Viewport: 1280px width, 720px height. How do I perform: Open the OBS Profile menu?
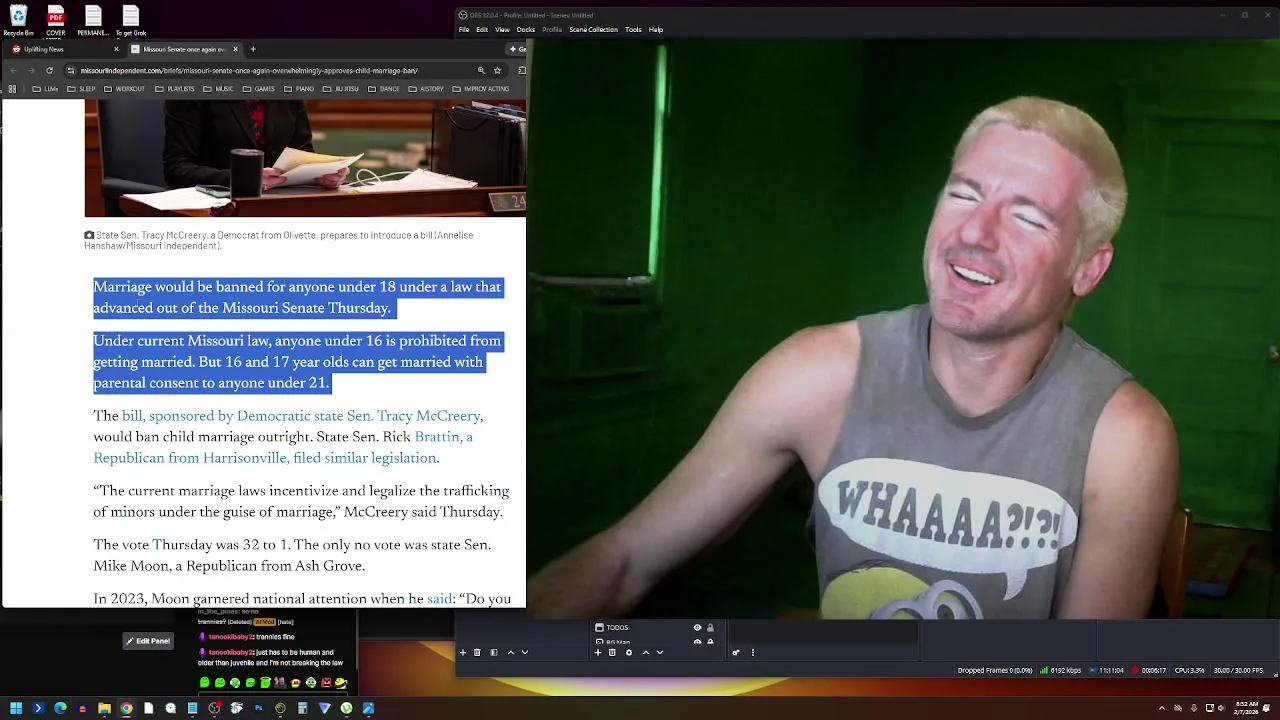552,30
